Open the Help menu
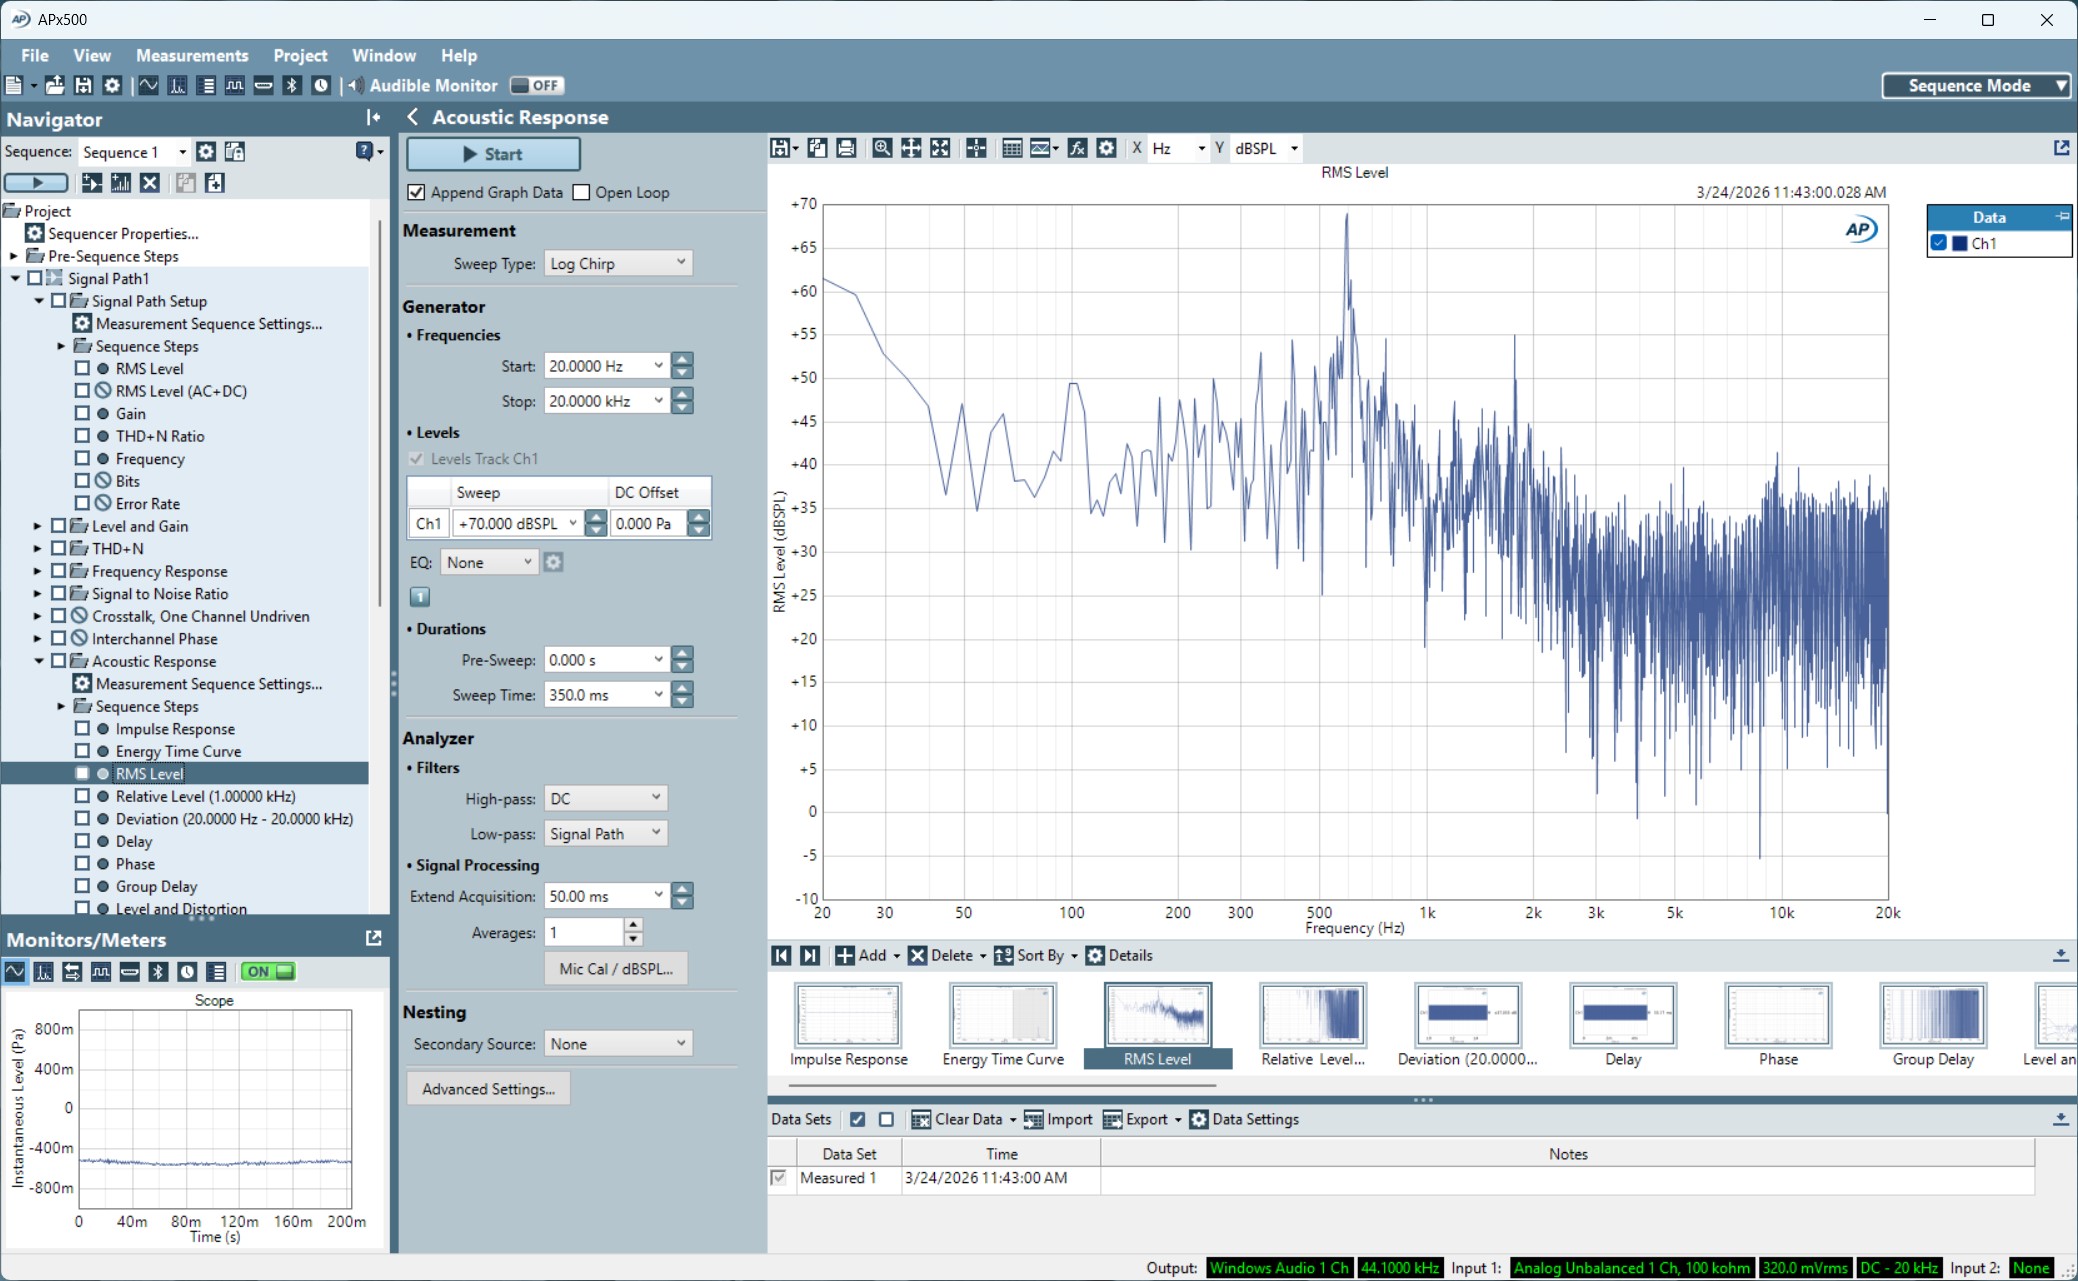The width and height of the screenshot is (2078, 1281). pyautogui.click(x=459, y=56)
